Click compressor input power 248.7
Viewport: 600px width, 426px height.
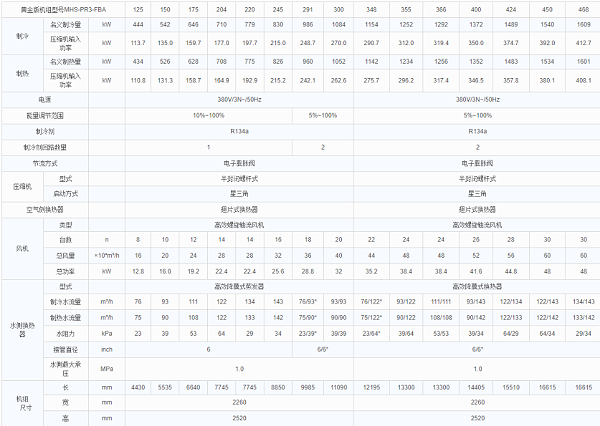(x=308, y=43)
